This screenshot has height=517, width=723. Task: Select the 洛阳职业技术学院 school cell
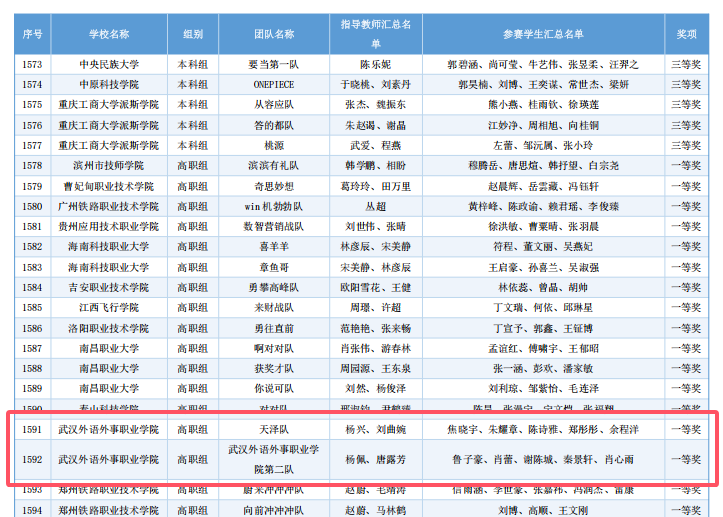point(108,328)
